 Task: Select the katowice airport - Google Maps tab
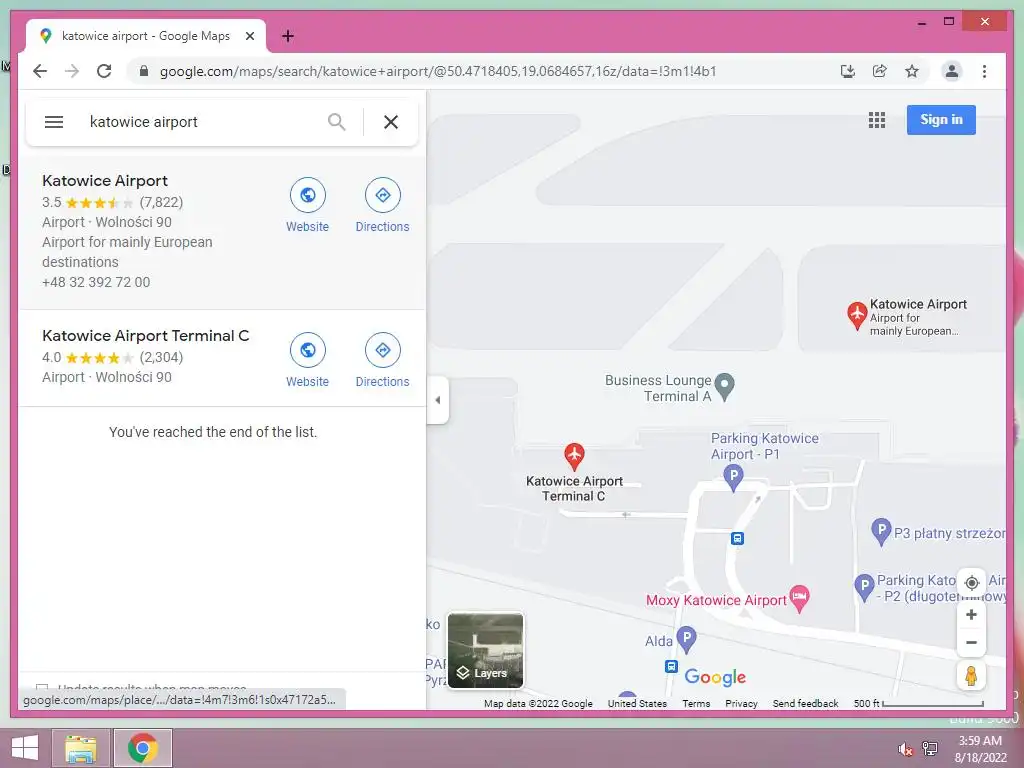tap(145, 36)
